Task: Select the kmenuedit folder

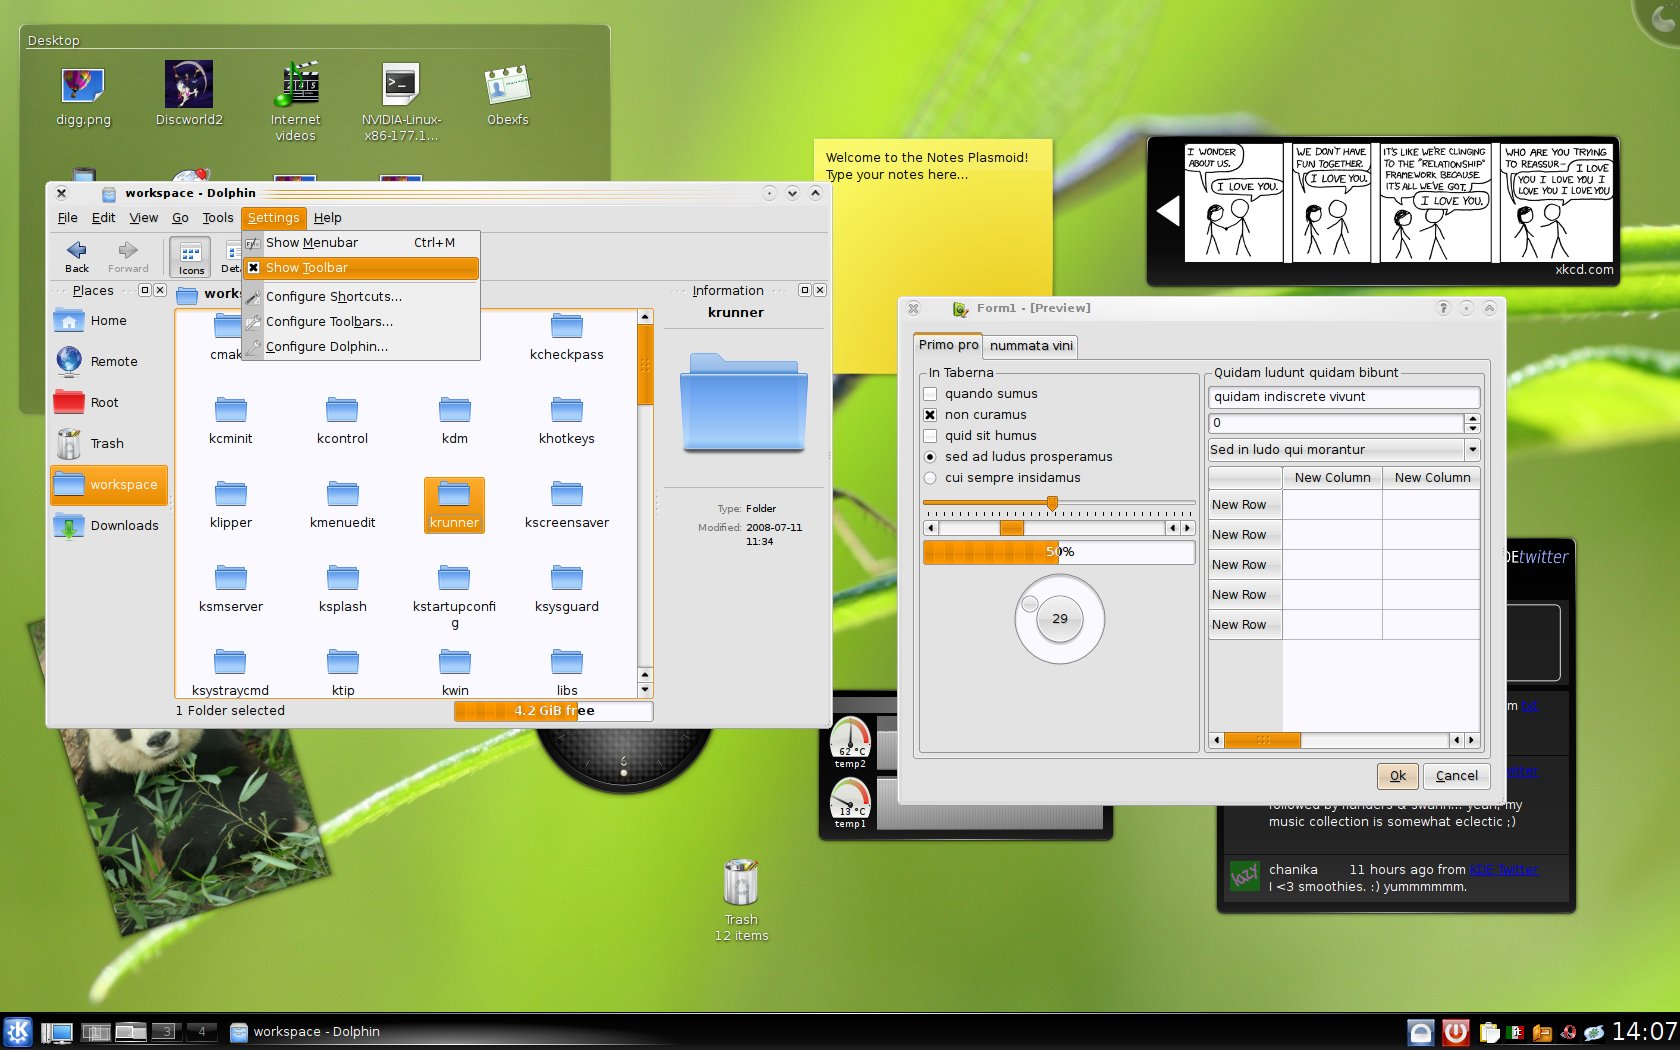Action: tap(342, 505)
